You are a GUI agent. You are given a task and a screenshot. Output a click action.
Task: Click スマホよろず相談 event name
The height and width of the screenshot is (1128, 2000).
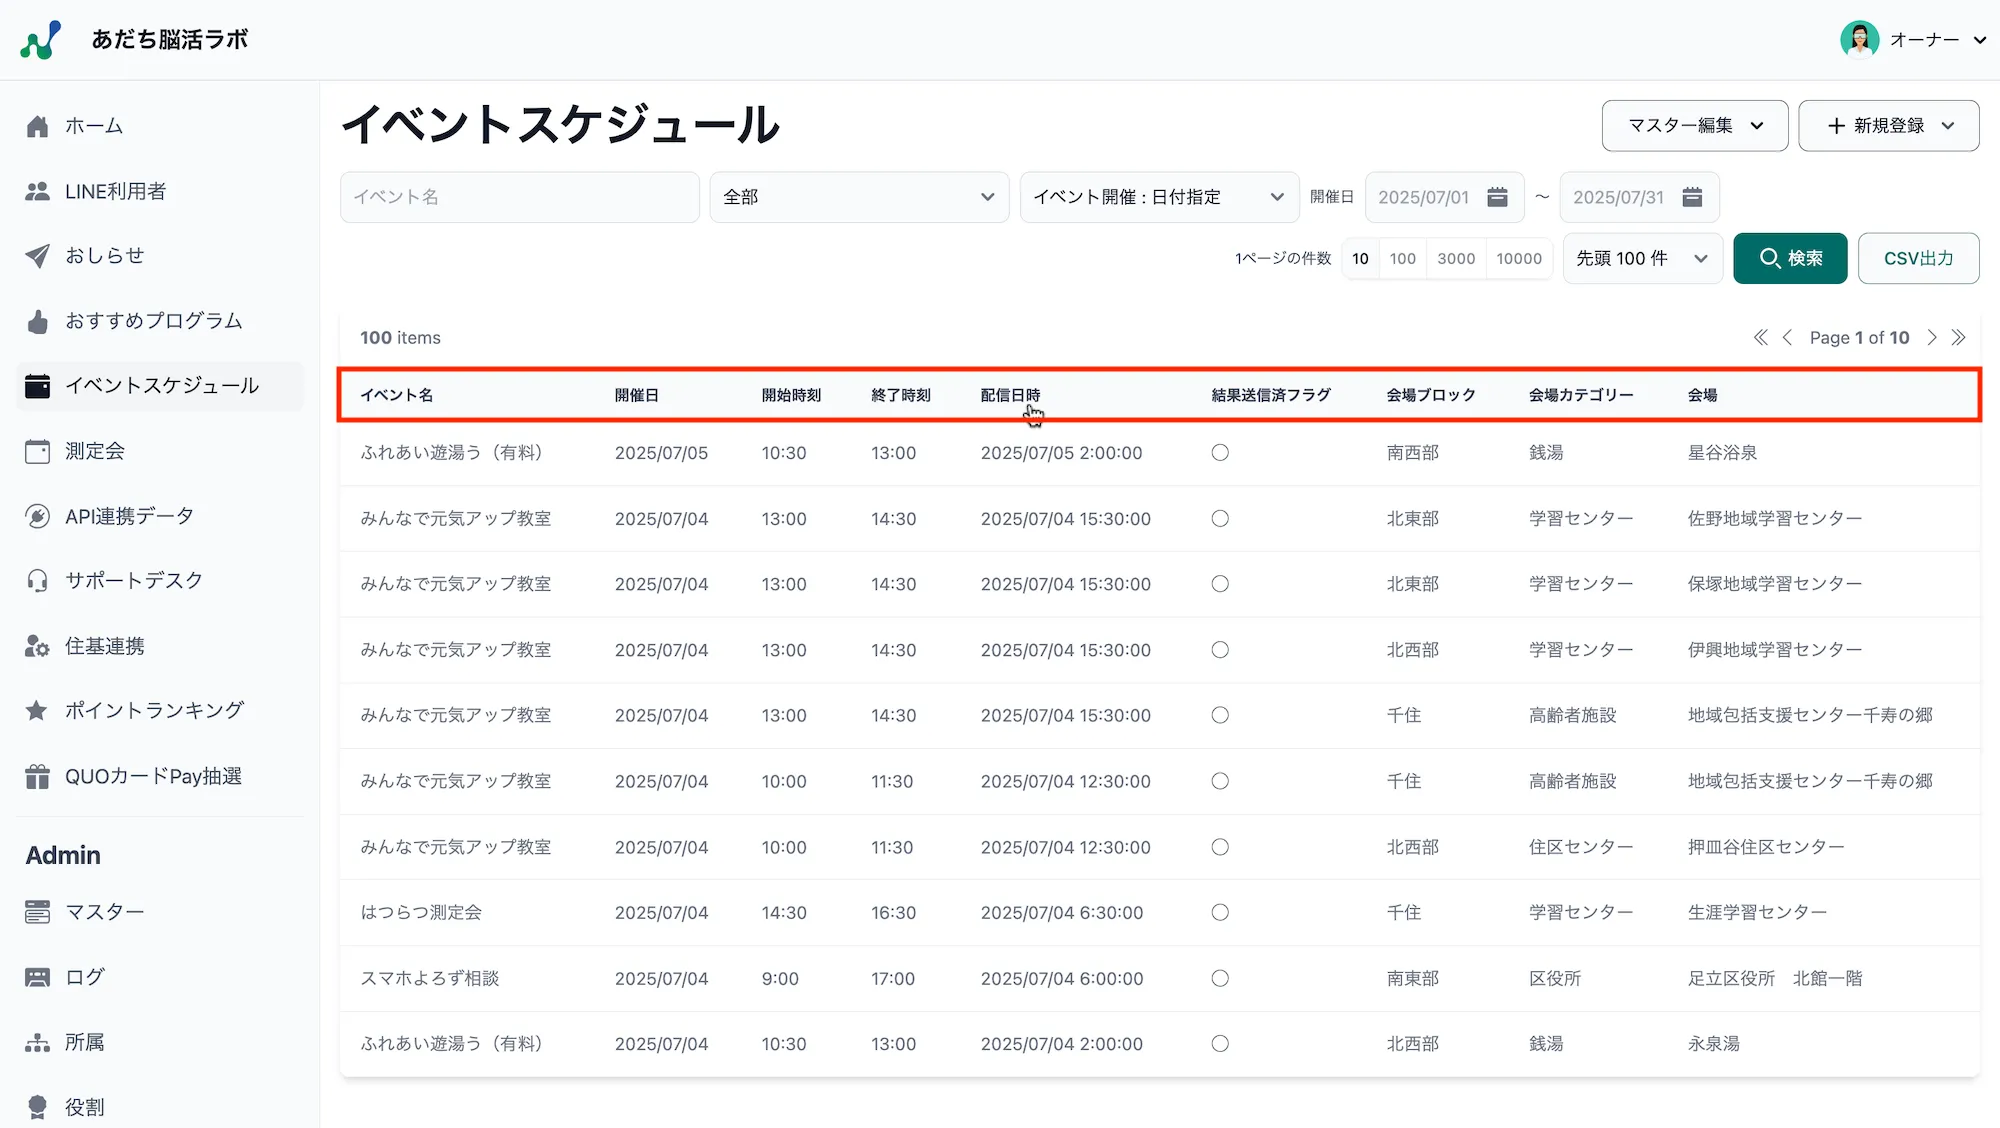430,979
